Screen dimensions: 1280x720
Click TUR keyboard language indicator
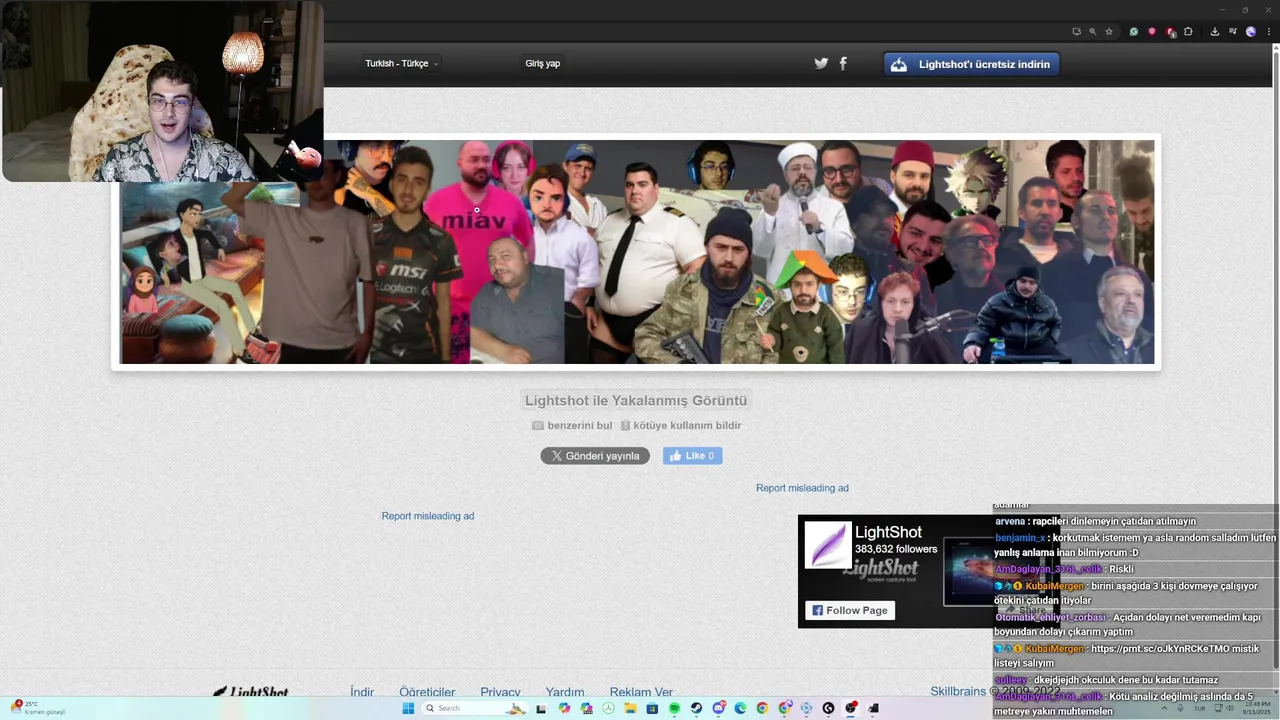point(1200,708)
